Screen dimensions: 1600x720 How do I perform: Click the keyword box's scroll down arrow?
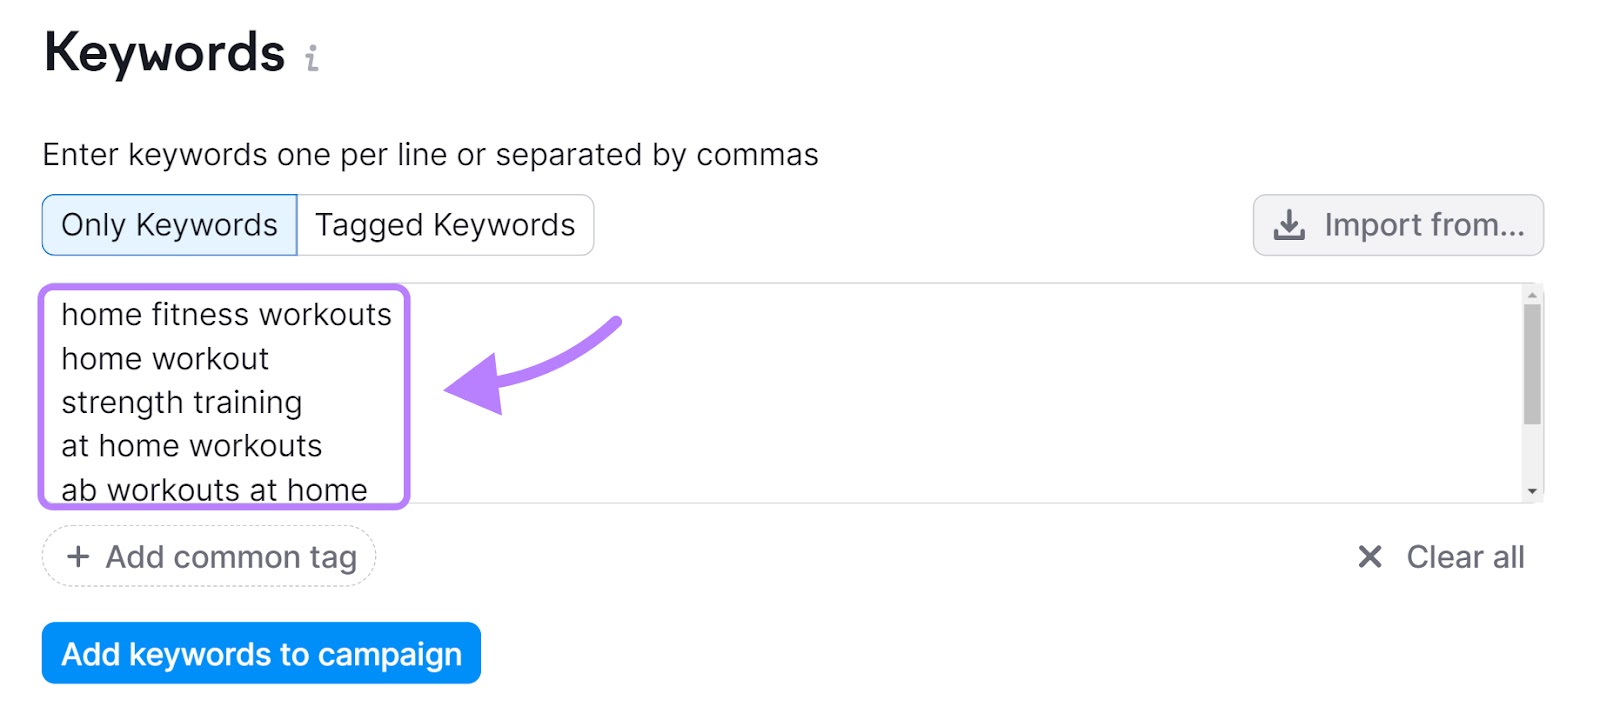tap(1532, 491)
